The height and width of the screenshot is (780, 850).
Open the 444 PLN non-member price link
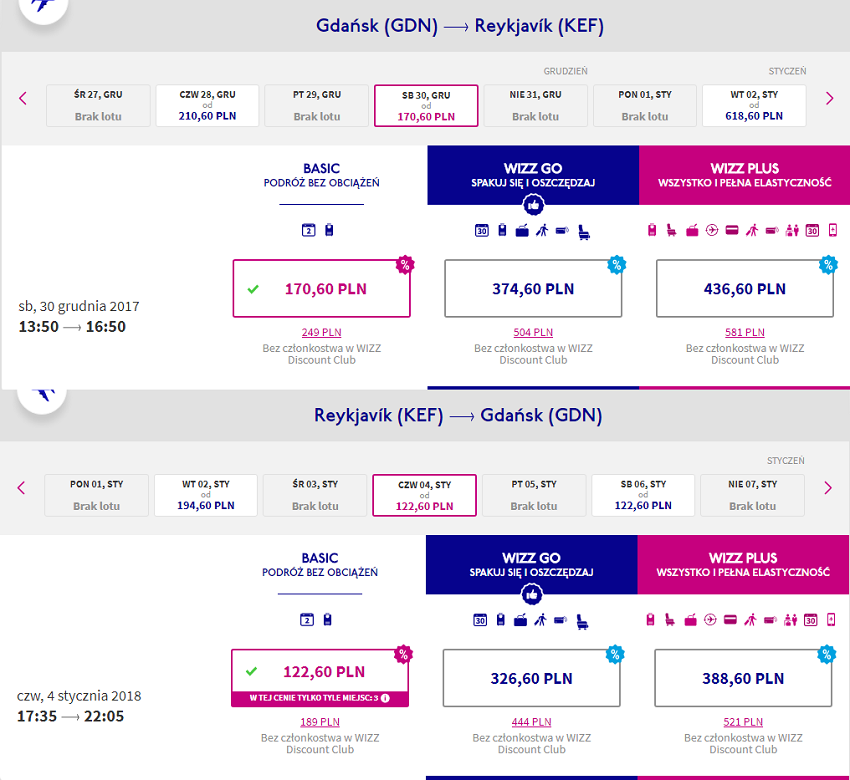pyautogui.click(x=532, y=722)
